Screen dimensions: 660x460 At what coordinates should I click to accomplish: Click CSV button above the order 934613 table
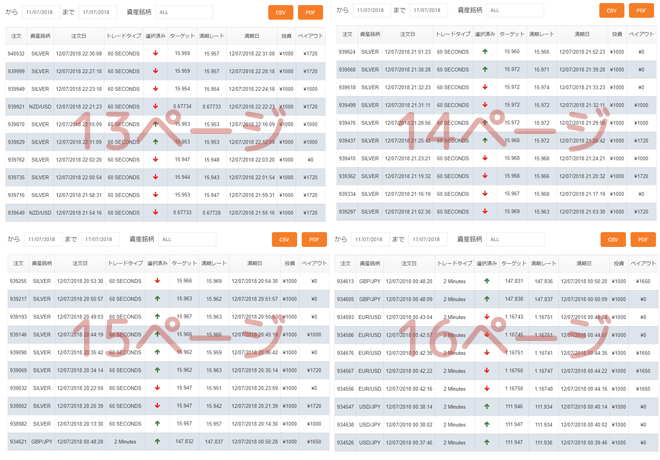point(613,239)
